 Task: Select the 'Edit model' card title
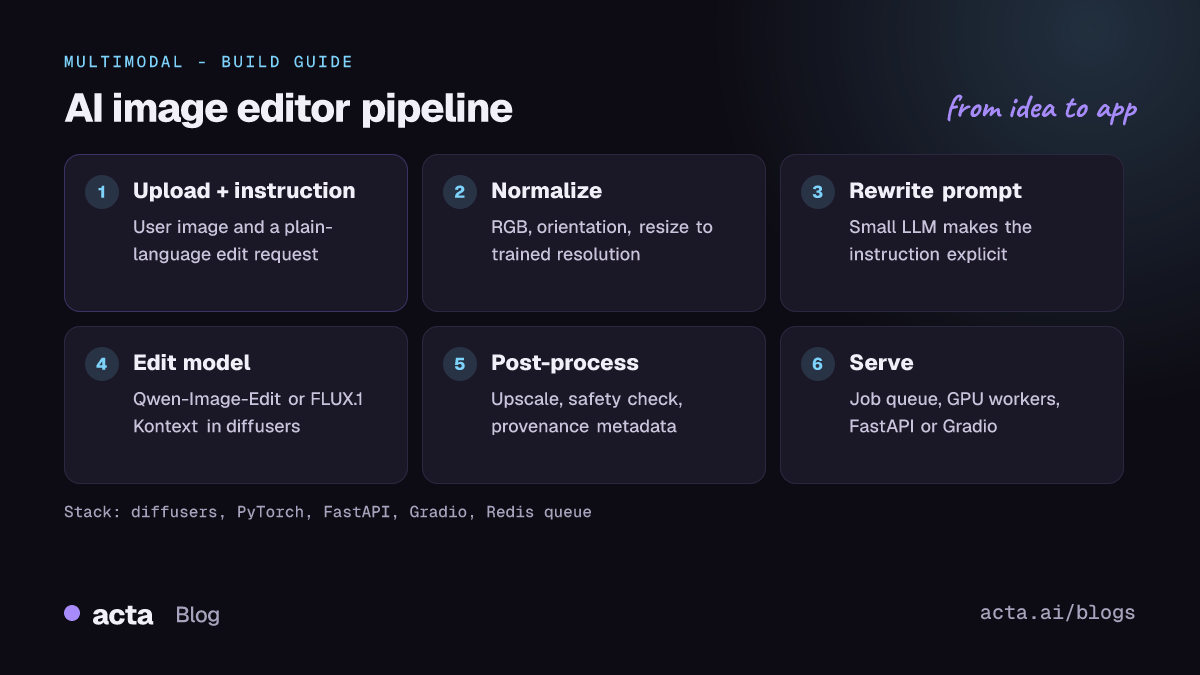click(191, 363)
